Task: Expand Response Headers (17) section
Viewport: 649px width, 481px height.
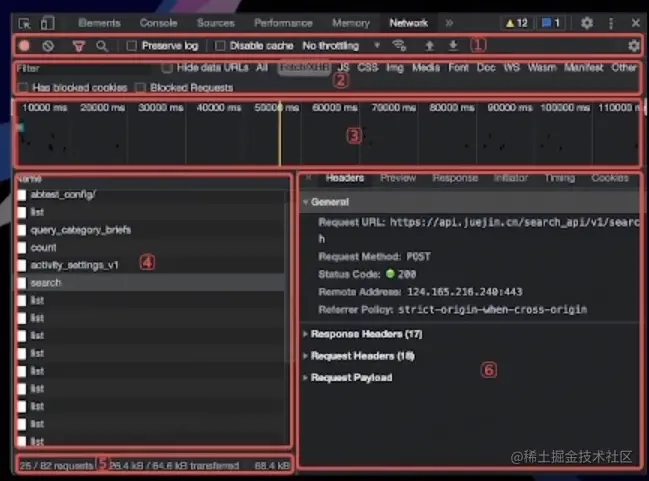Action: coord(366,334)
